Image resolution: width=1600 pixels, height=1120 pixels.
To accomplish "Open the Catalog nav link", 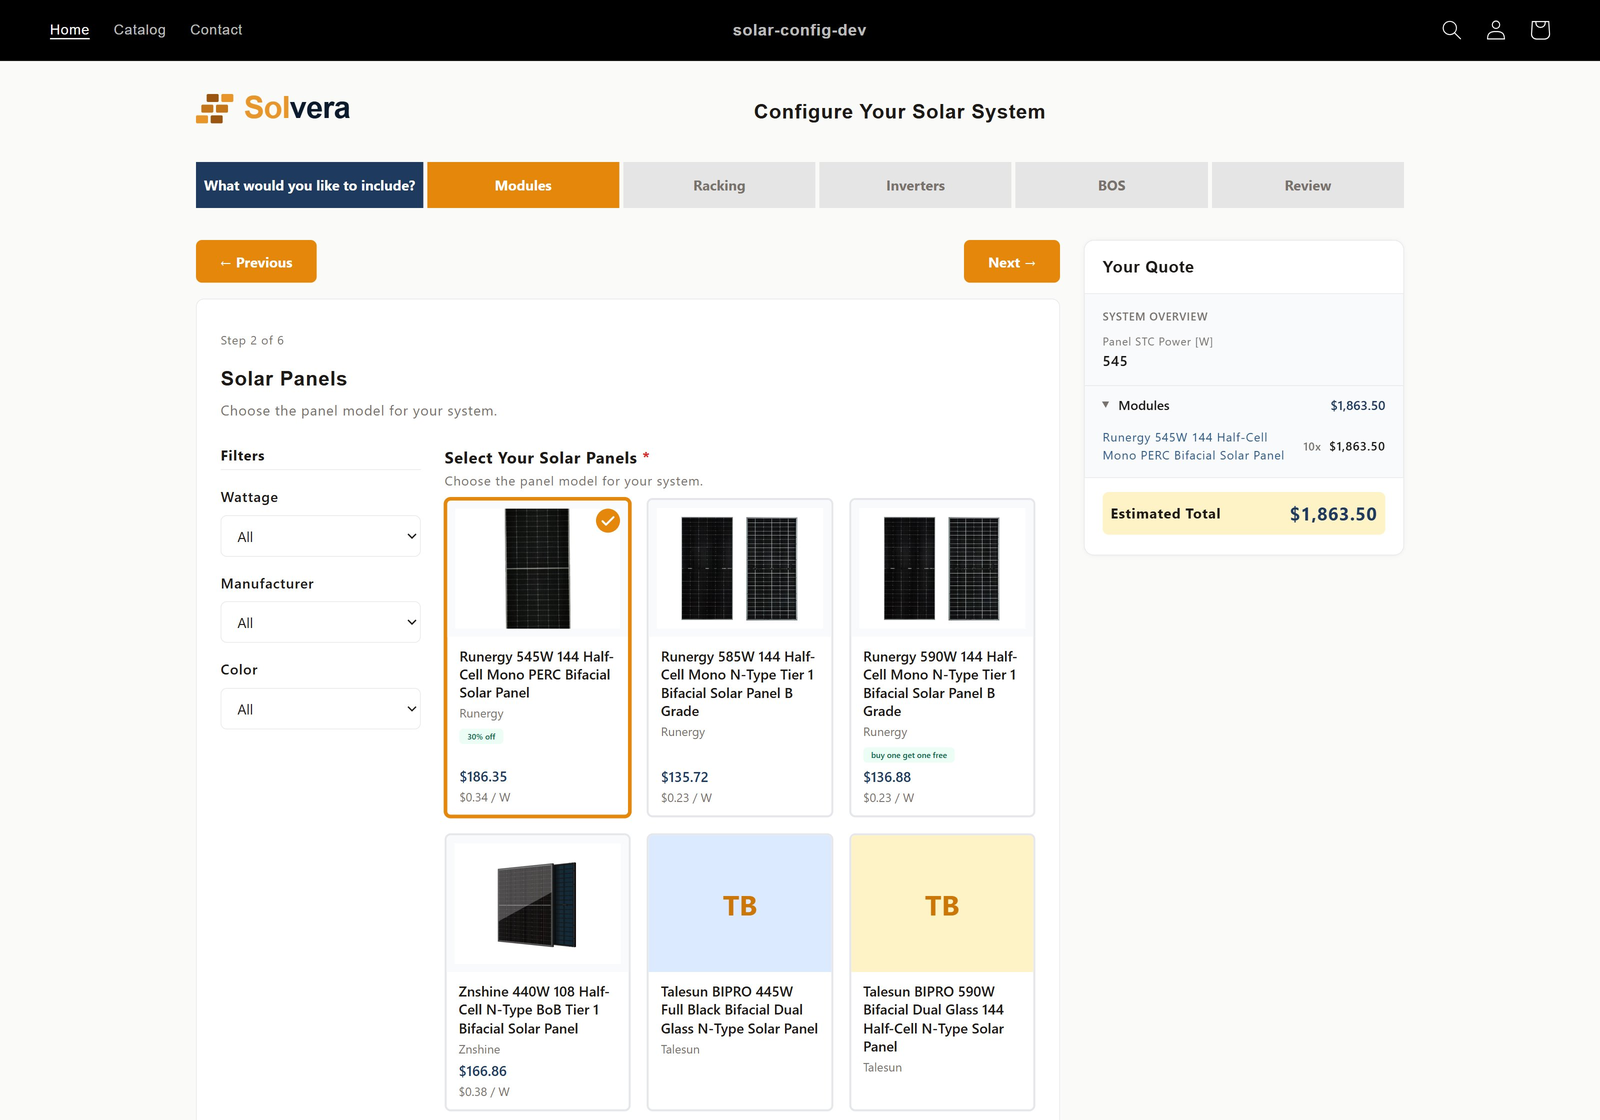I will [140, 30].
